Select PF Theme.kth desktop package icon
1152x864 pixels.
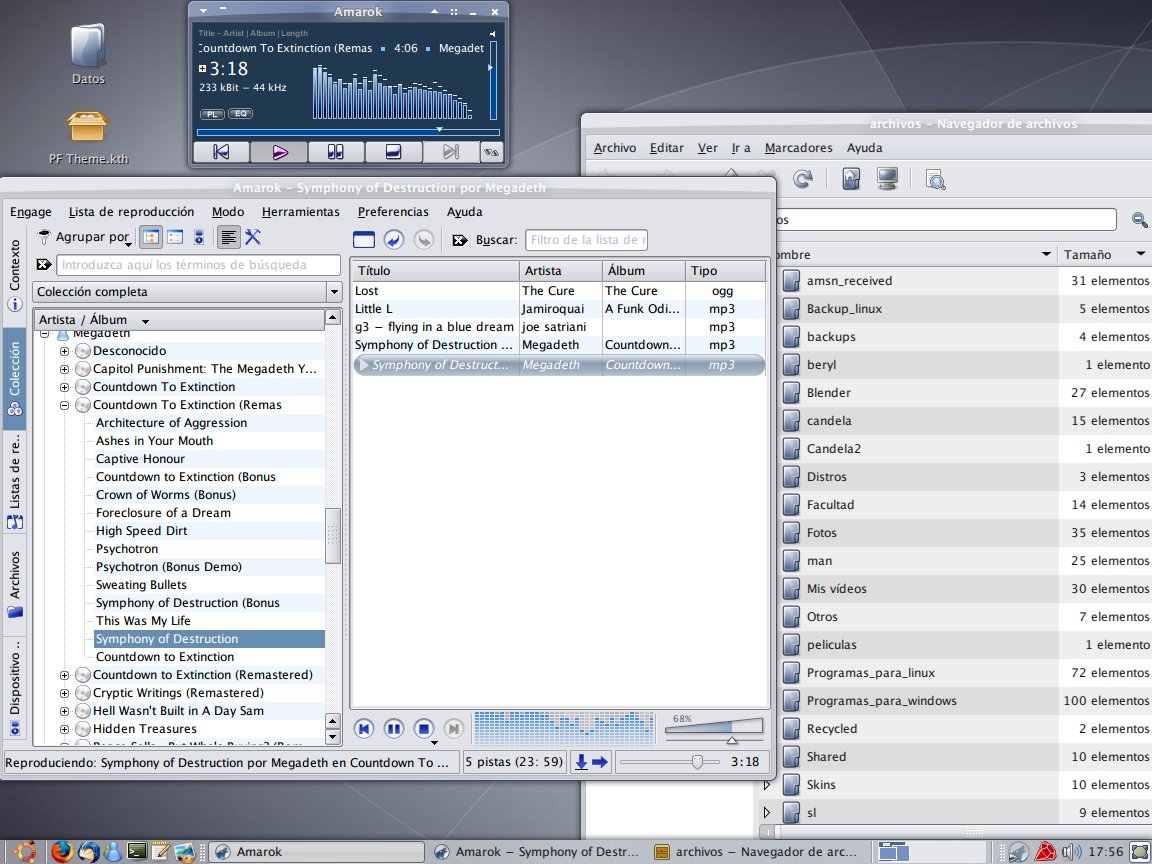(88, 137)
